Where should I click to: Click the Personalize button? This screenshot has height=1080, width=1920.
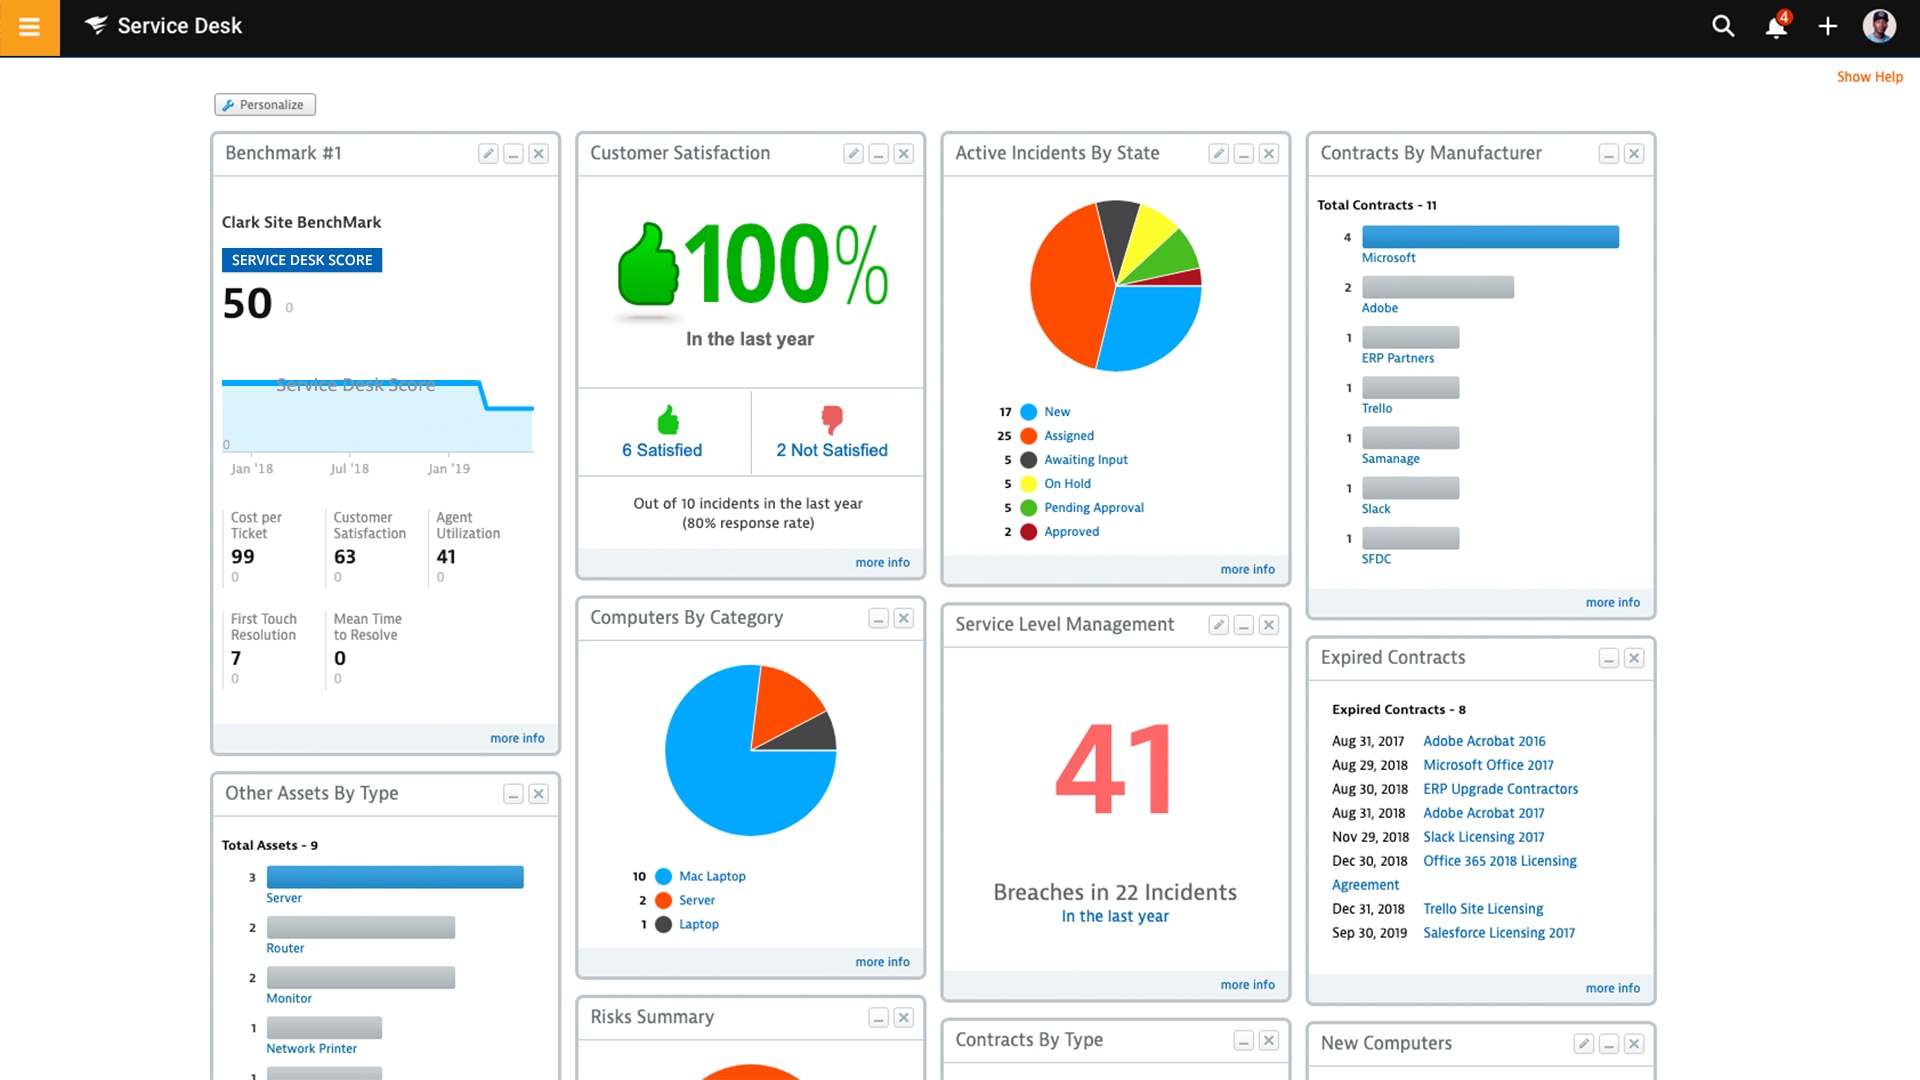coord(264,105)
